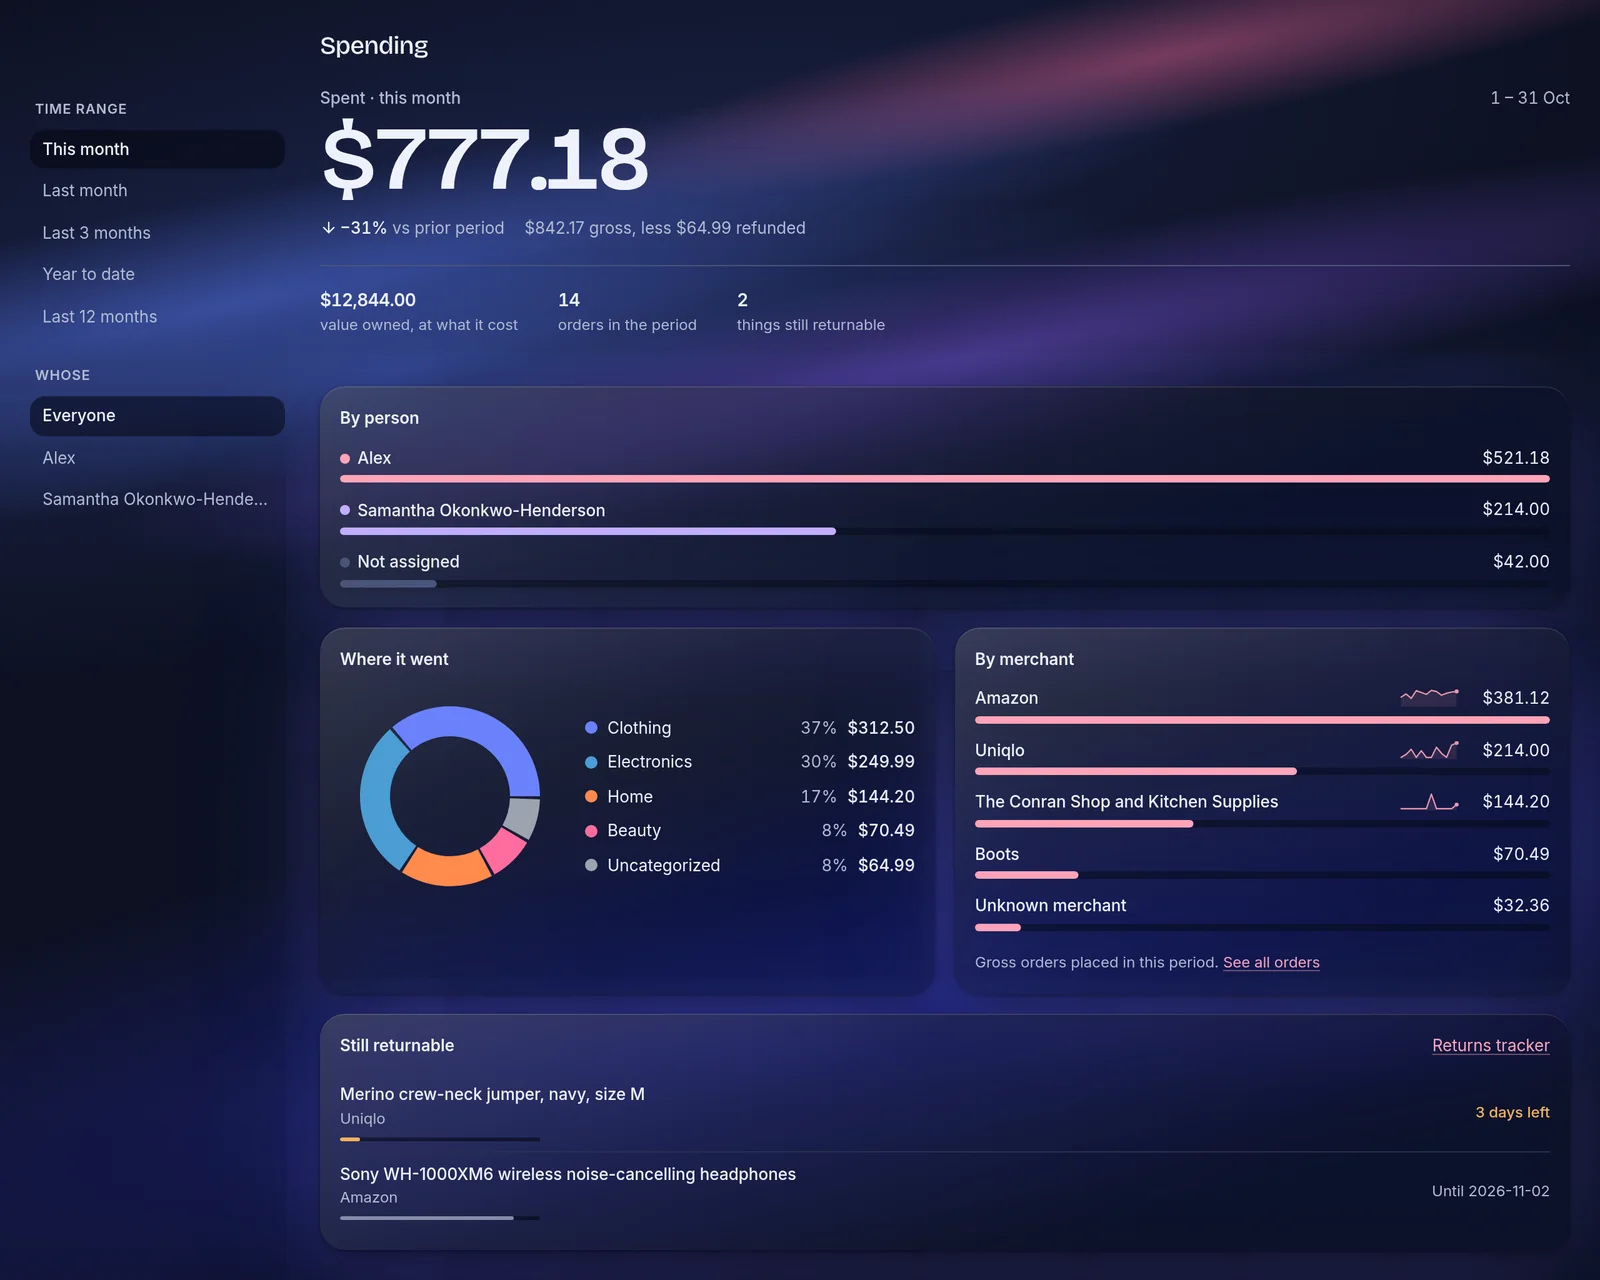This screenshot has width=1600, height=1280.
Task: Click the Home legend orange dot
Action: tap(591, 796)
